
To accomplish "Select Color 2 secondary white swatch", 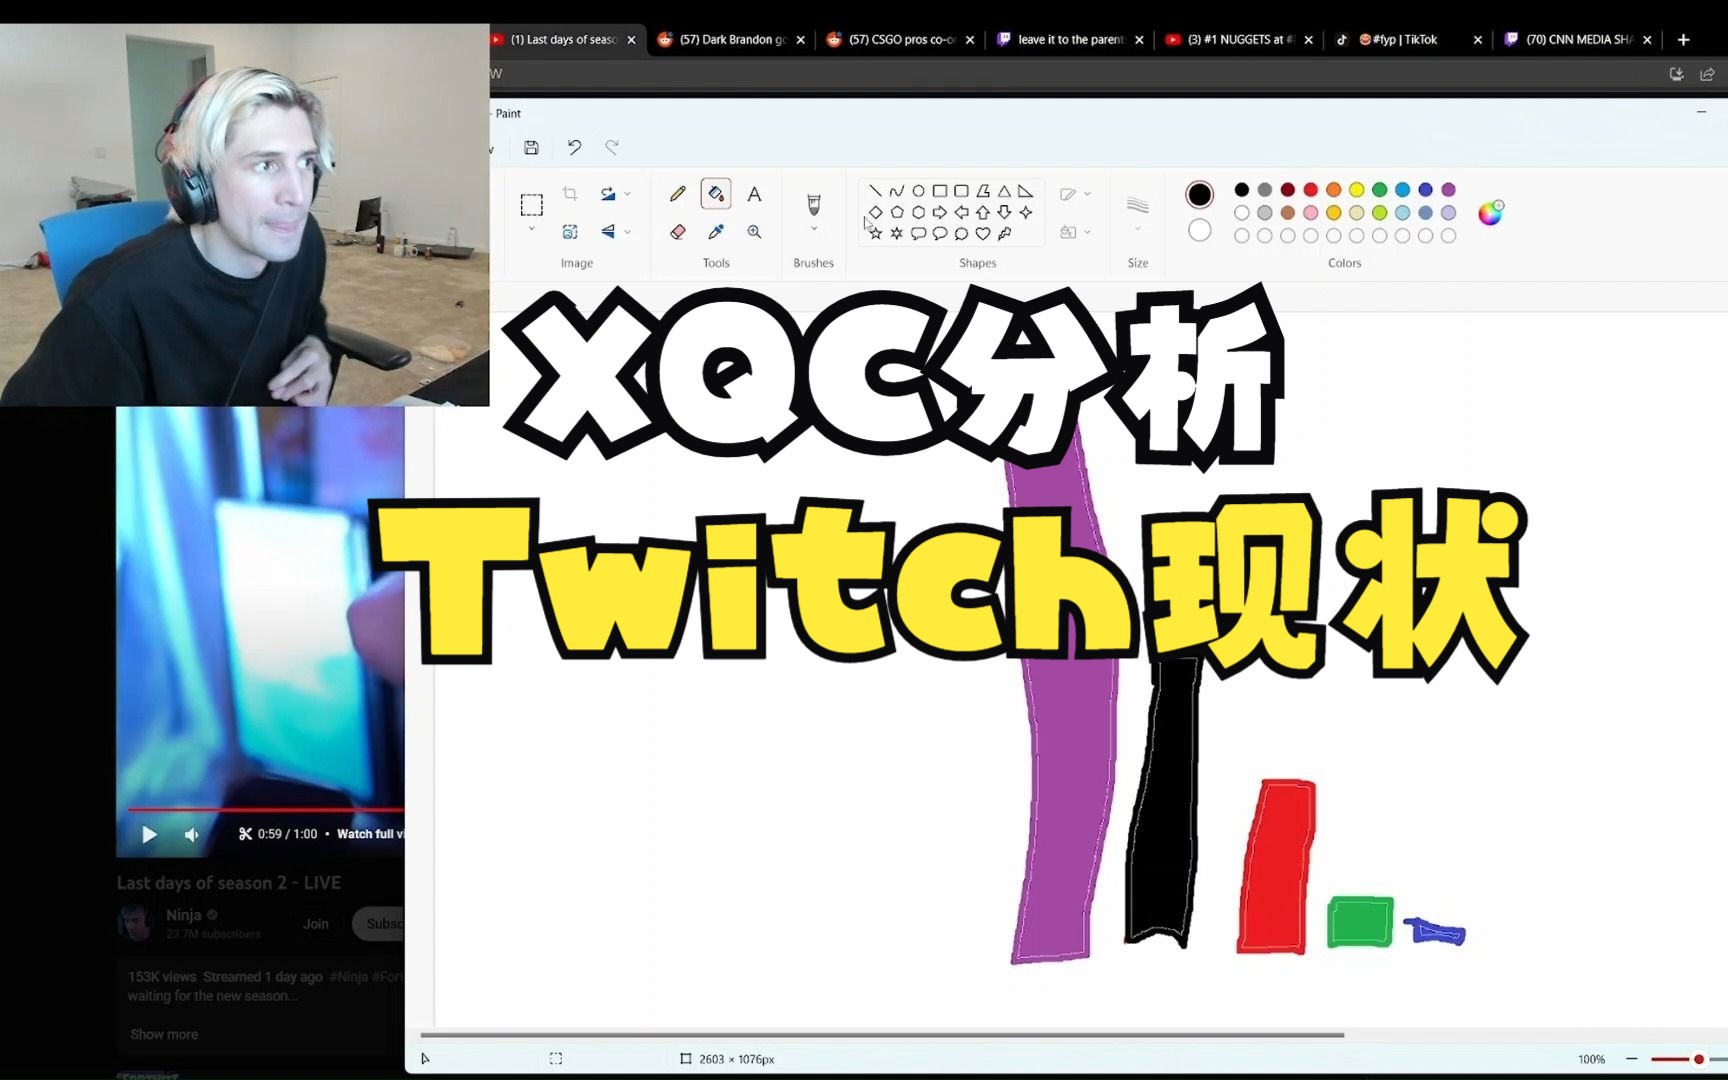I will tap(1200, 231).
